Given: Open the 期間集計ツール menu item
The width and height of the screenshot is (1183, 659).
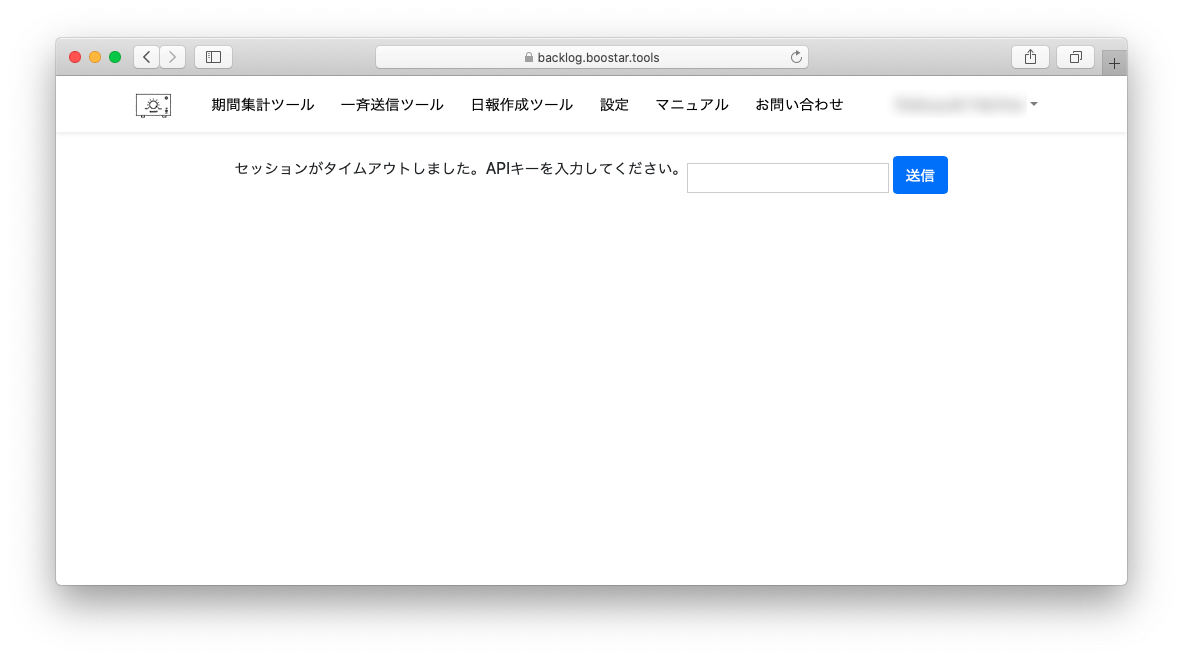Looking at the screenshot, I should tap(262, 105).
